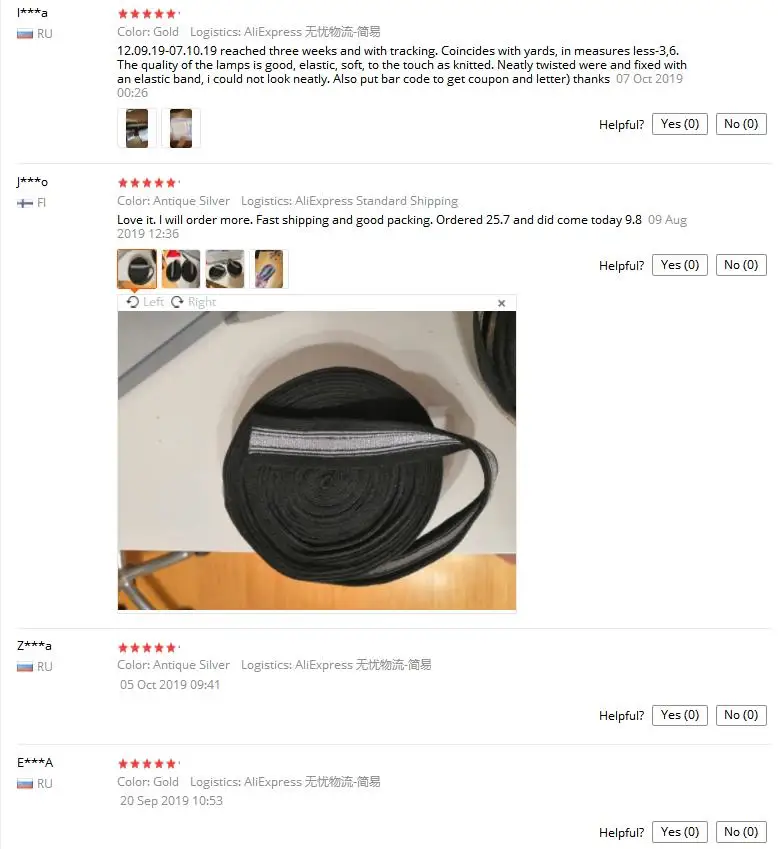Close the enlarged photo viewer

(501, 303)
